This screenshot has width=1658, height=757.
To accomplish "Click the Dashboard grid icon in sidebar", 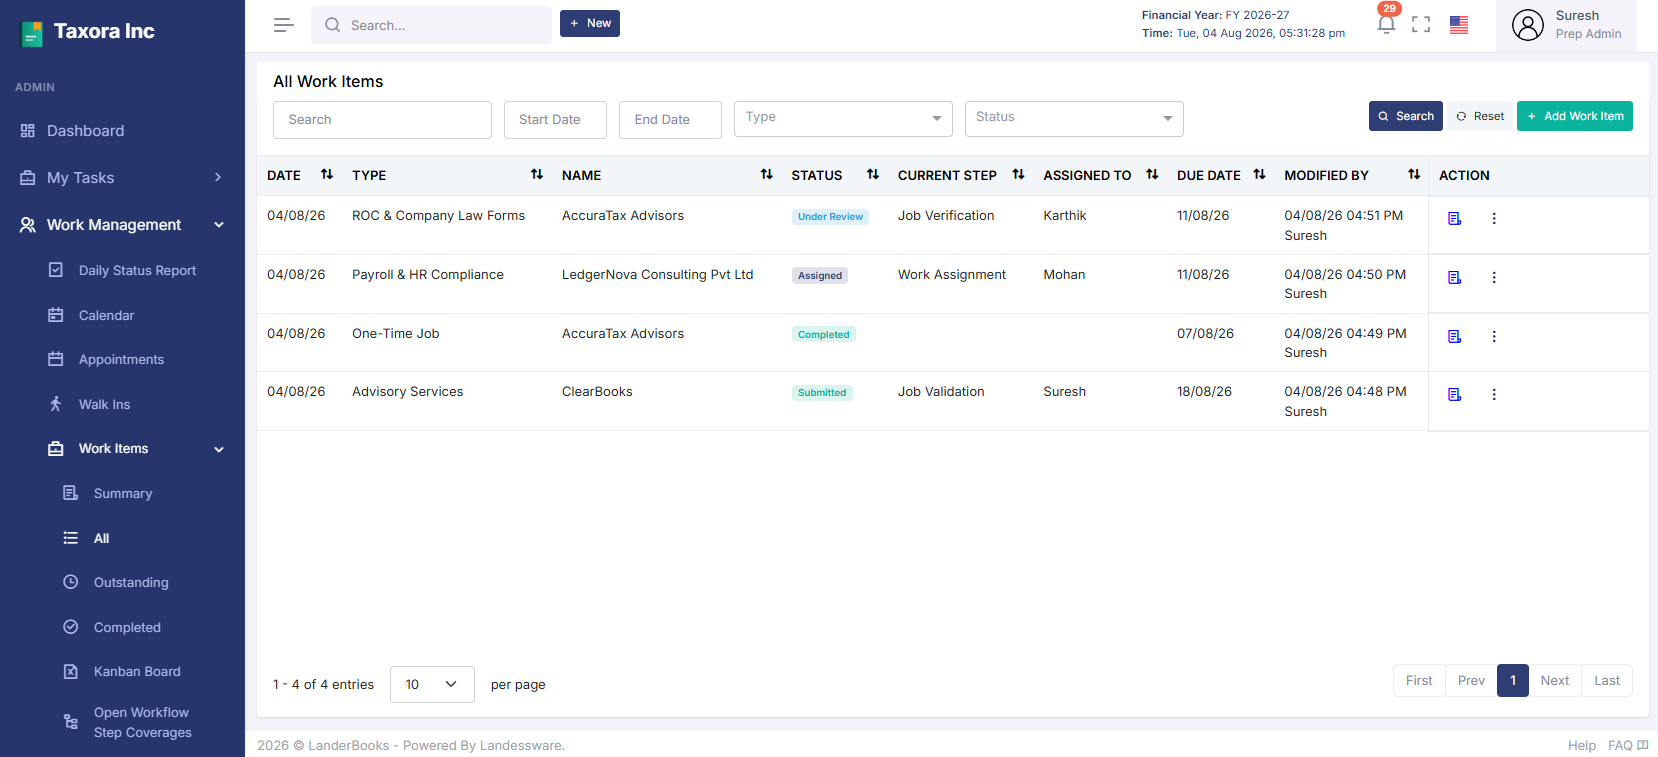I will [28, 131].
